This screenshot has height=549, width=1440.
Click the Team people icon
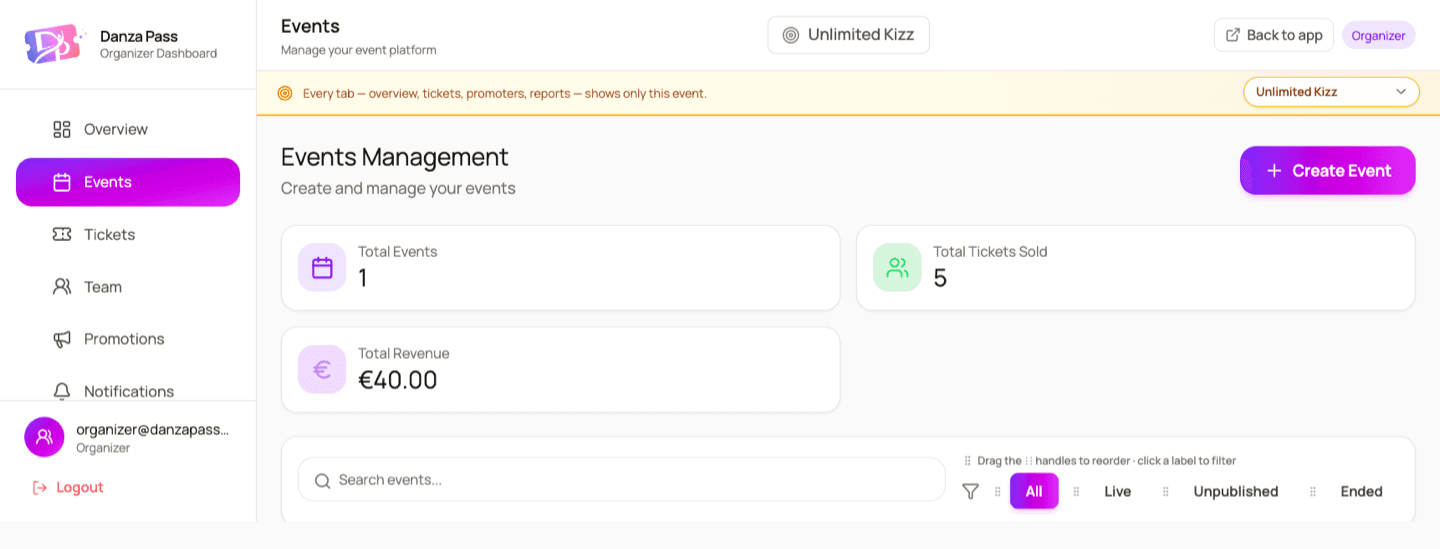pos(62,287)
